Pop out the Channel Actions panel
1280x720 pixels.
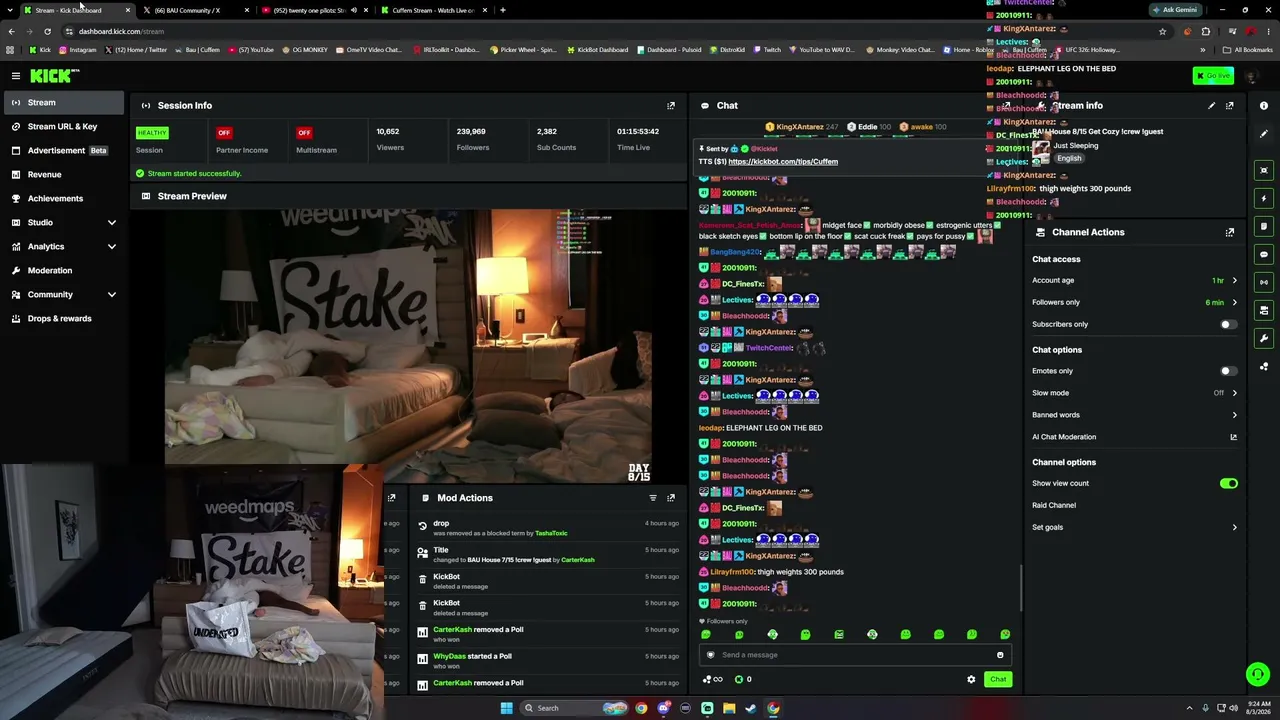[1230, 232]
